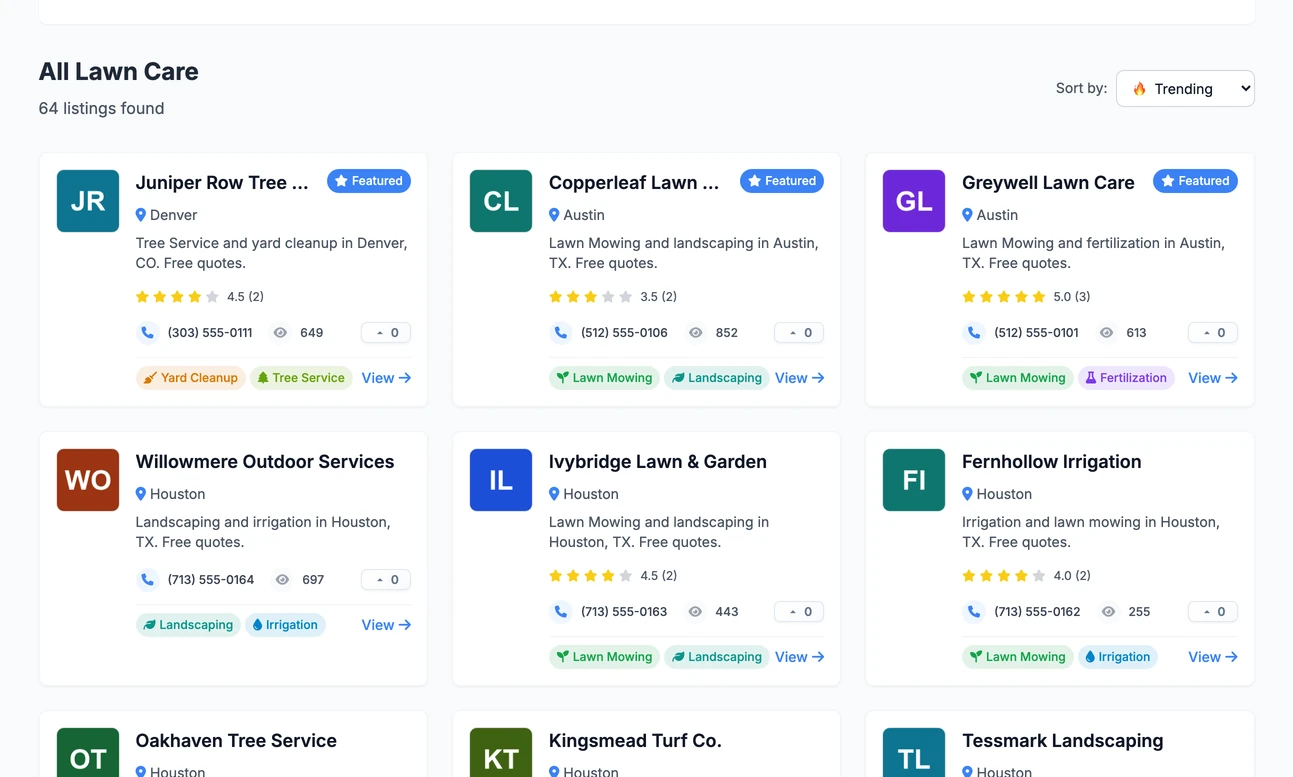Viewport: 1293px width, 777px height.
Task: Click the WO avatar for Willowmere Outdoor
Action: tap(88, 480)
